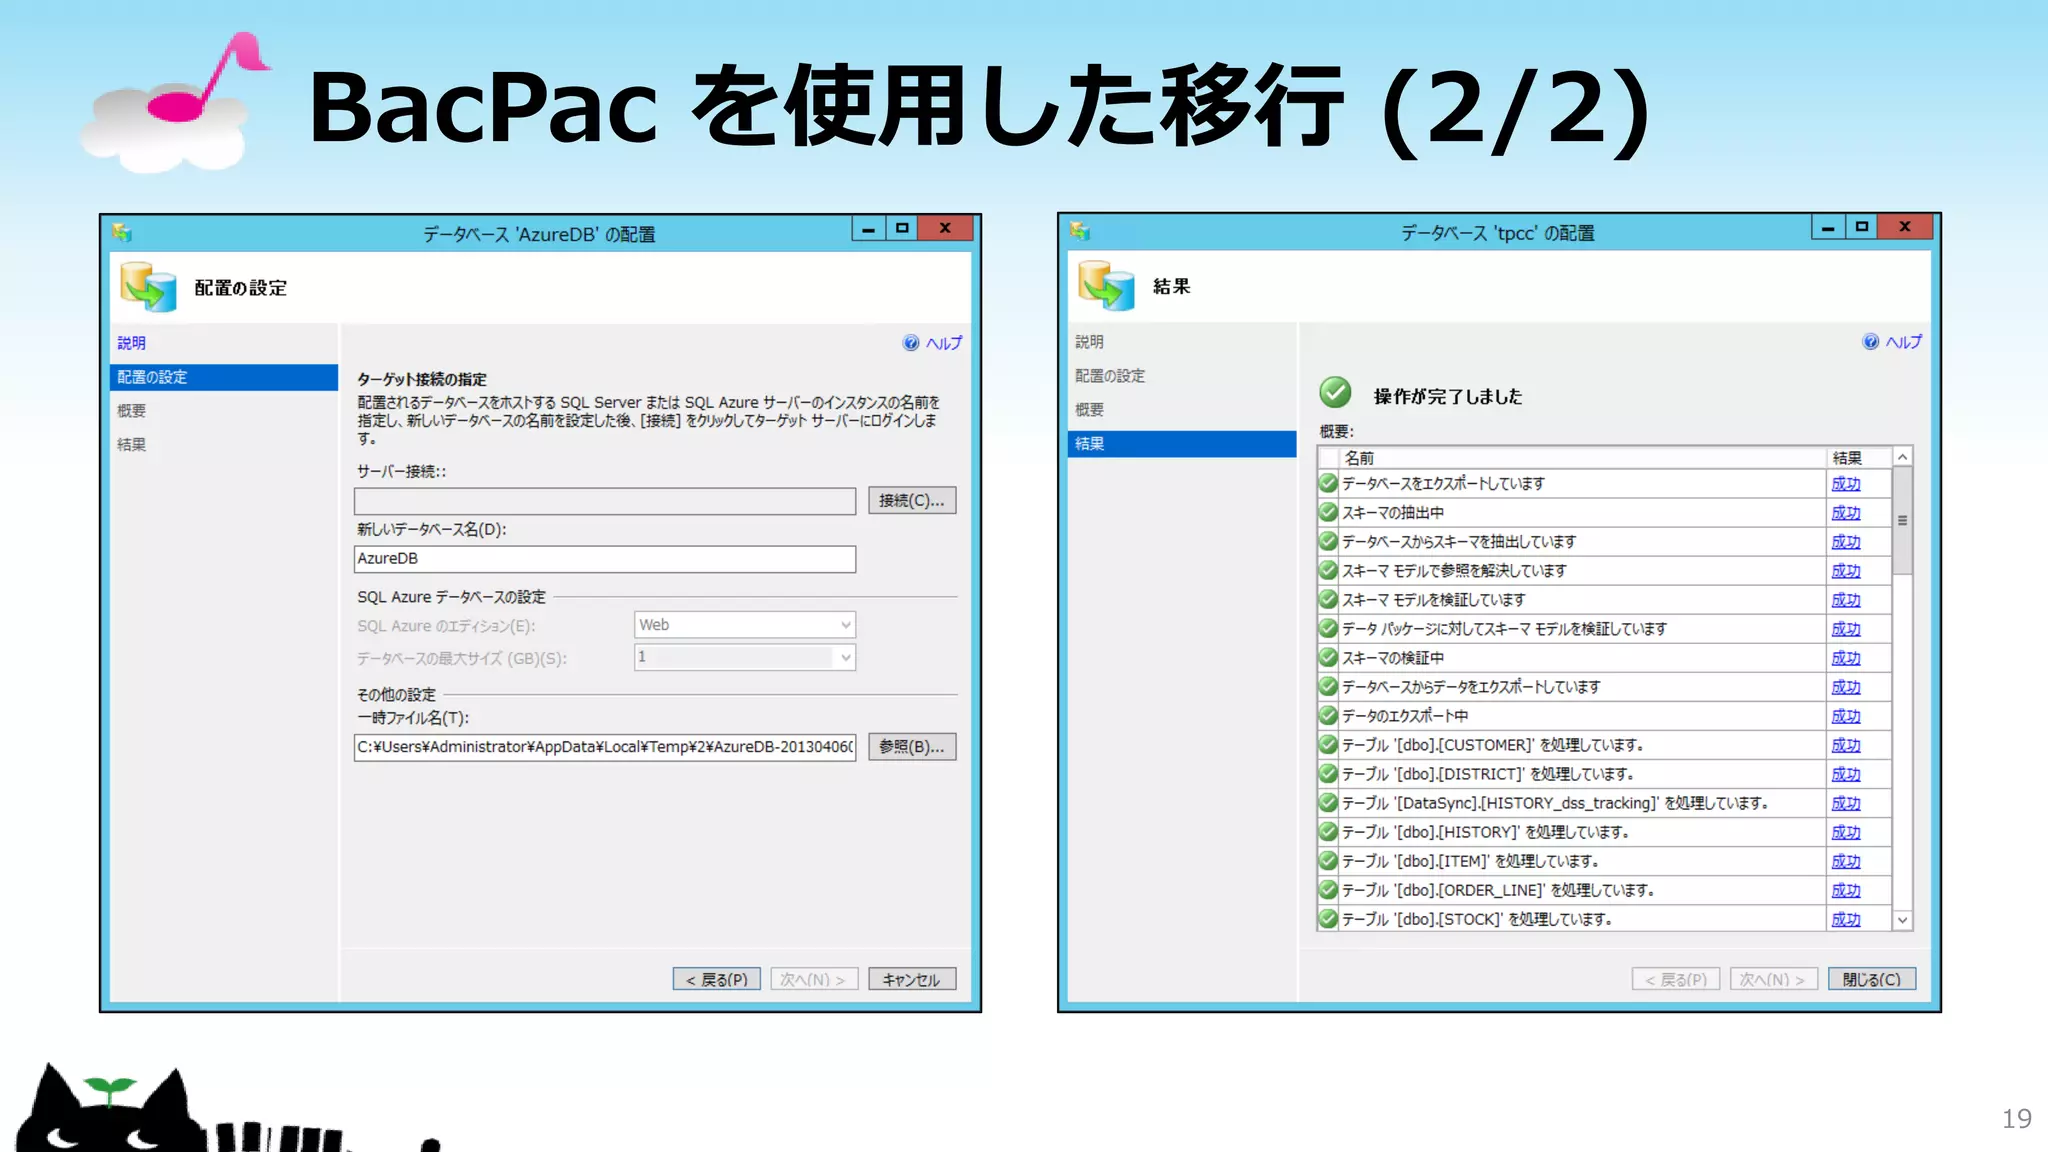2048x1152 pixels.
Task: Click 成功 link for [dbo].[ORDER_LINE] row
Action: [x=1846, y=890]
